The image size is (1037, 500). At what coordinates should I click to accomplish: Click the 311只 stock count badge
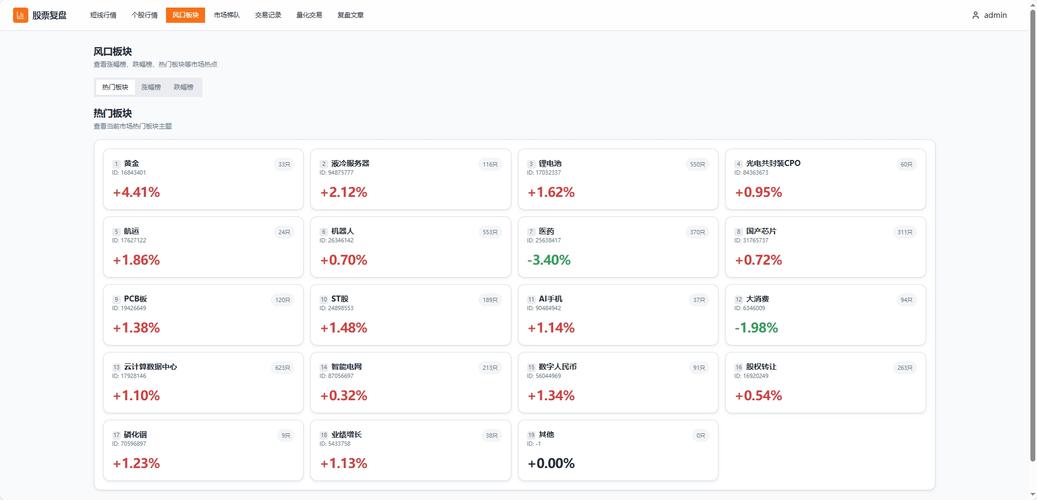pyautogui.click(x=905, y=232)
